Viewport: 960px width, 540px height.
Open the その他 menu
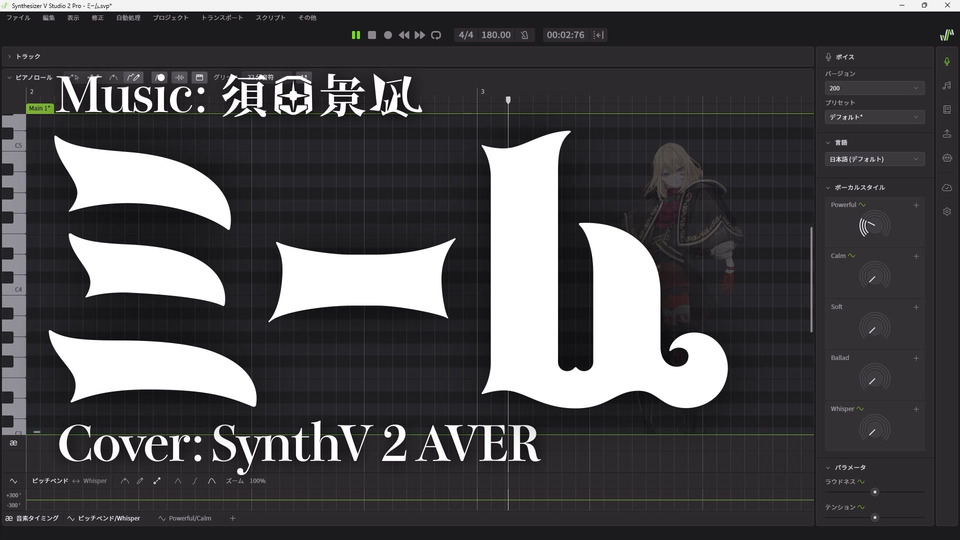tap(307, 18)
